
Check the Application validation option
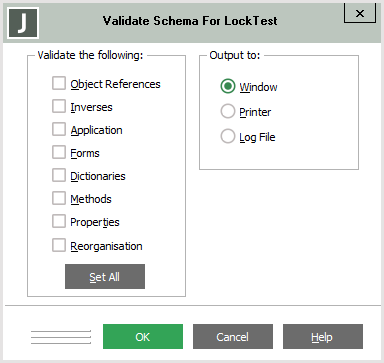click(59, 129)
